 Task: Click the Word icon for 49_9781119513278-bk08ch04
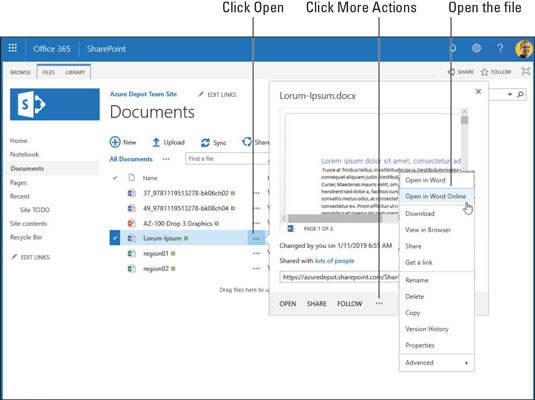click(x=132, y=208)
